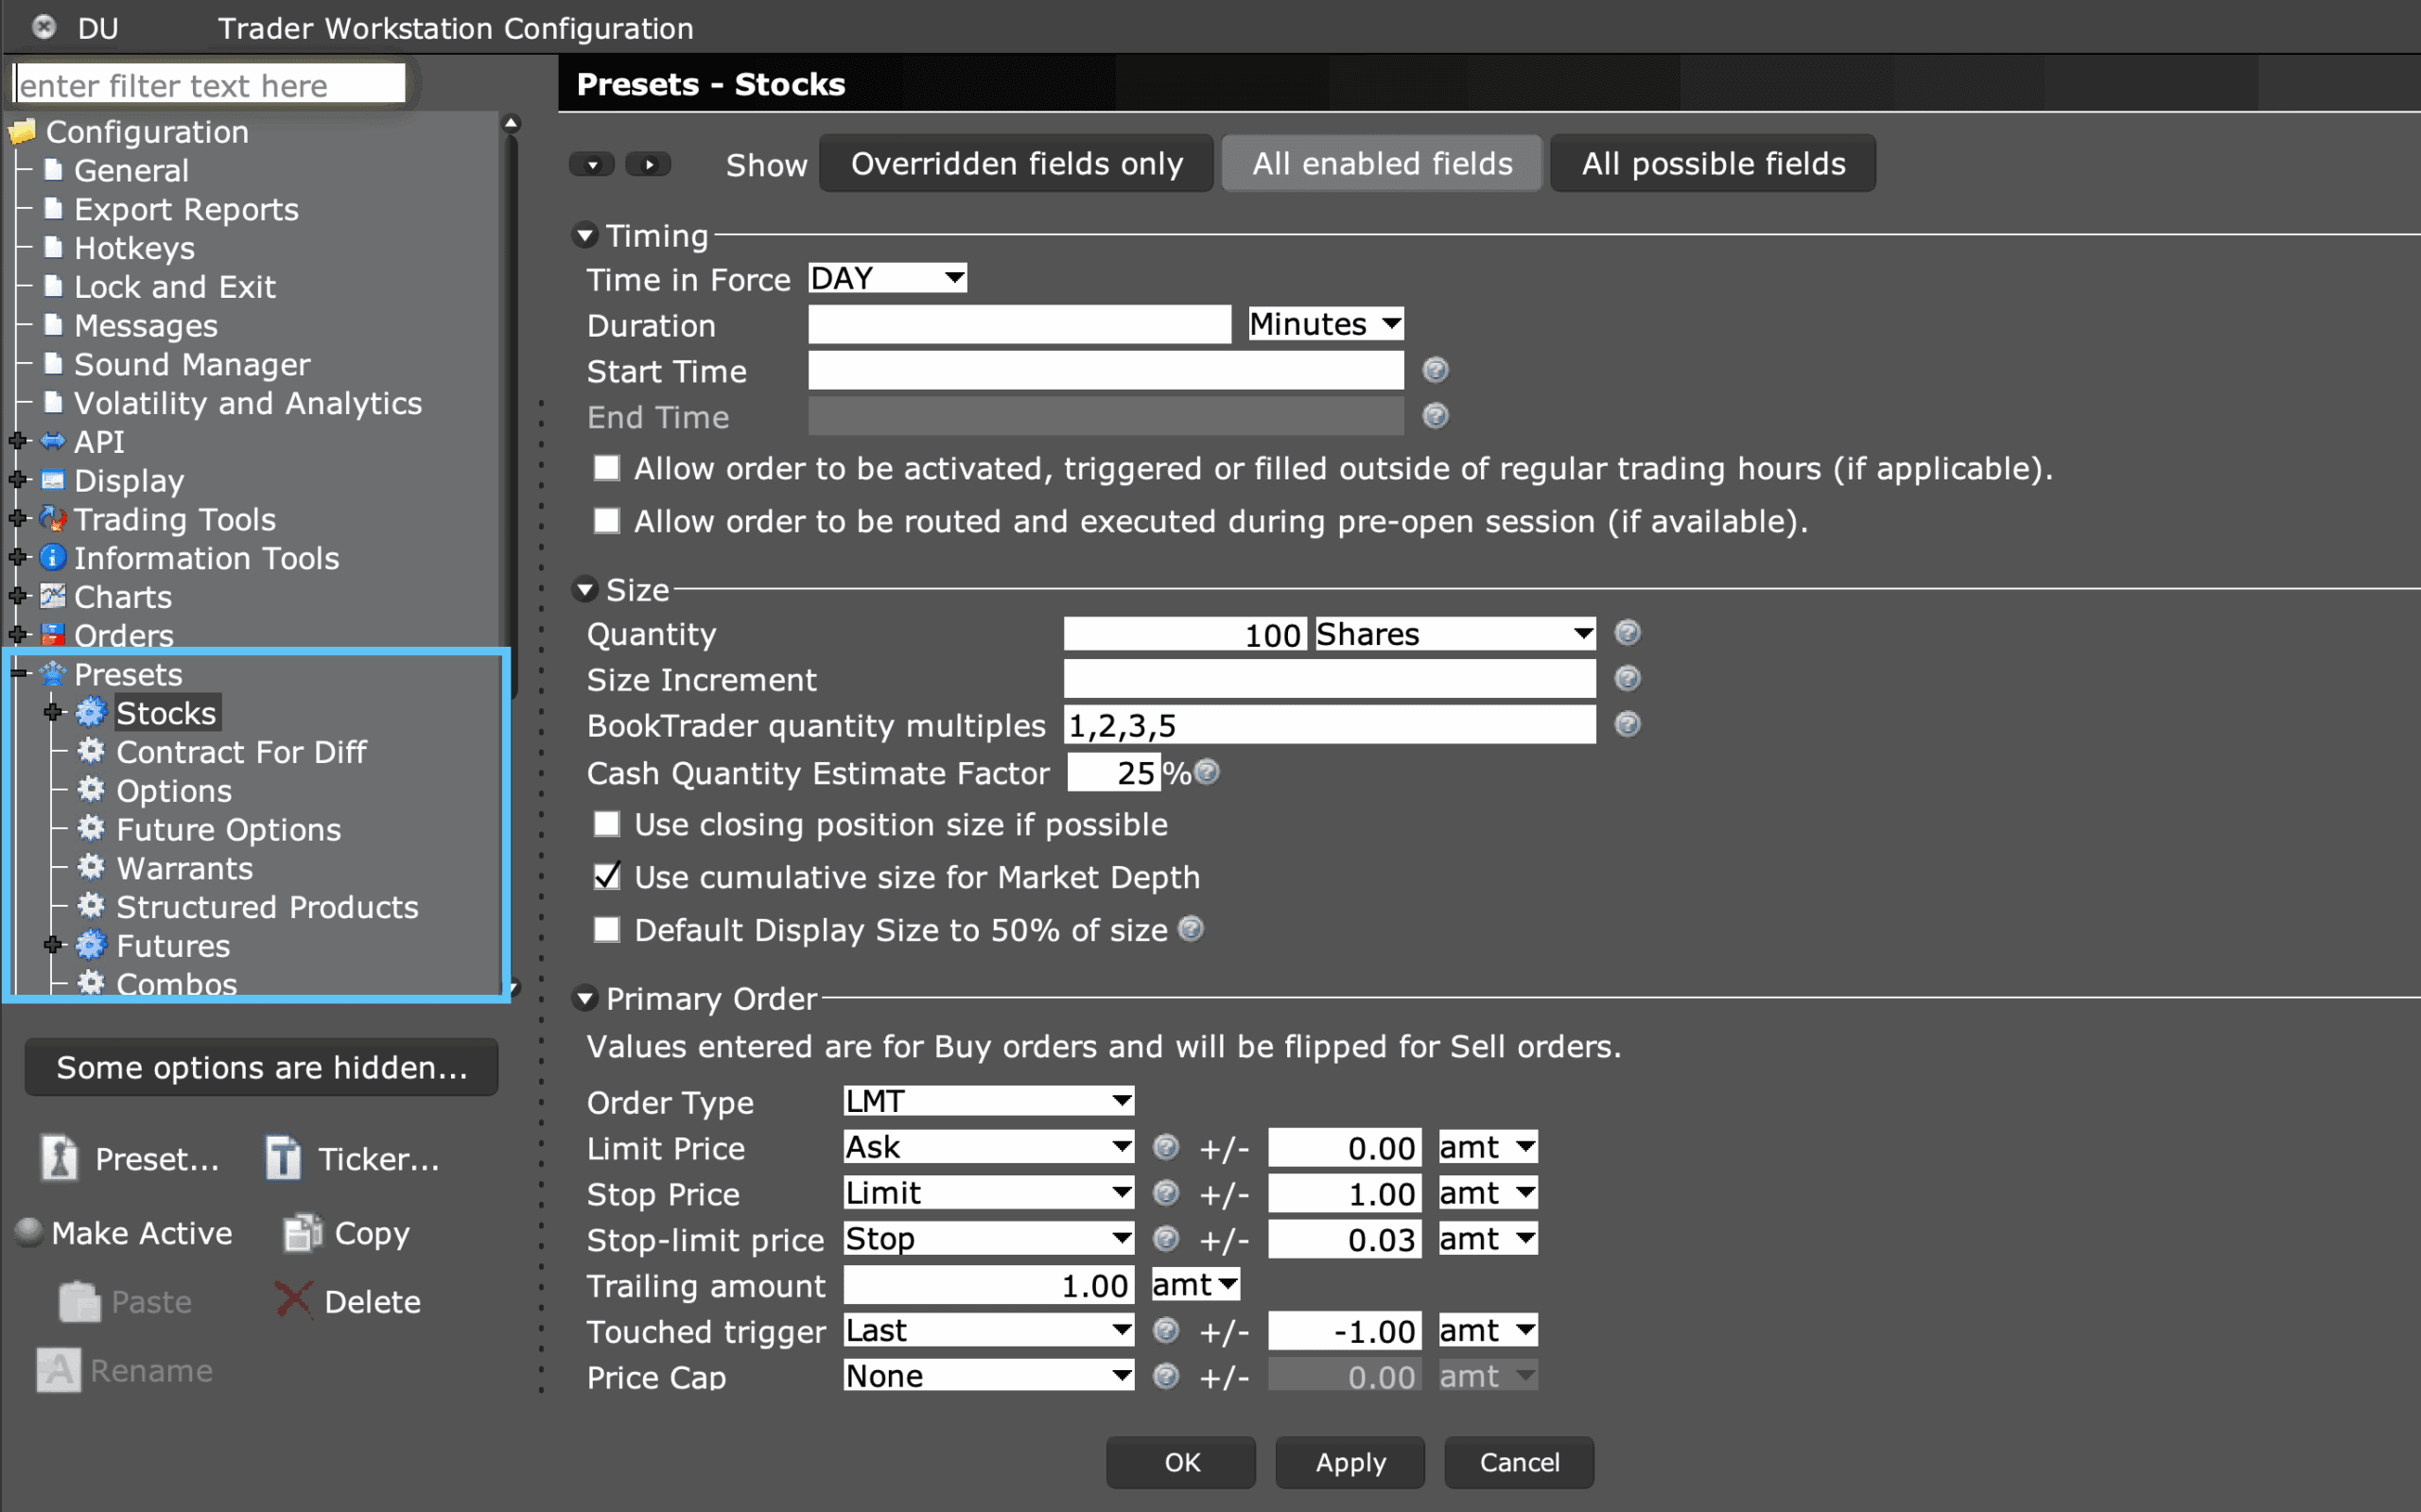Click the gear icon beside Warrants
The height and width of the screenshot is (1512, 2421).
91,868
